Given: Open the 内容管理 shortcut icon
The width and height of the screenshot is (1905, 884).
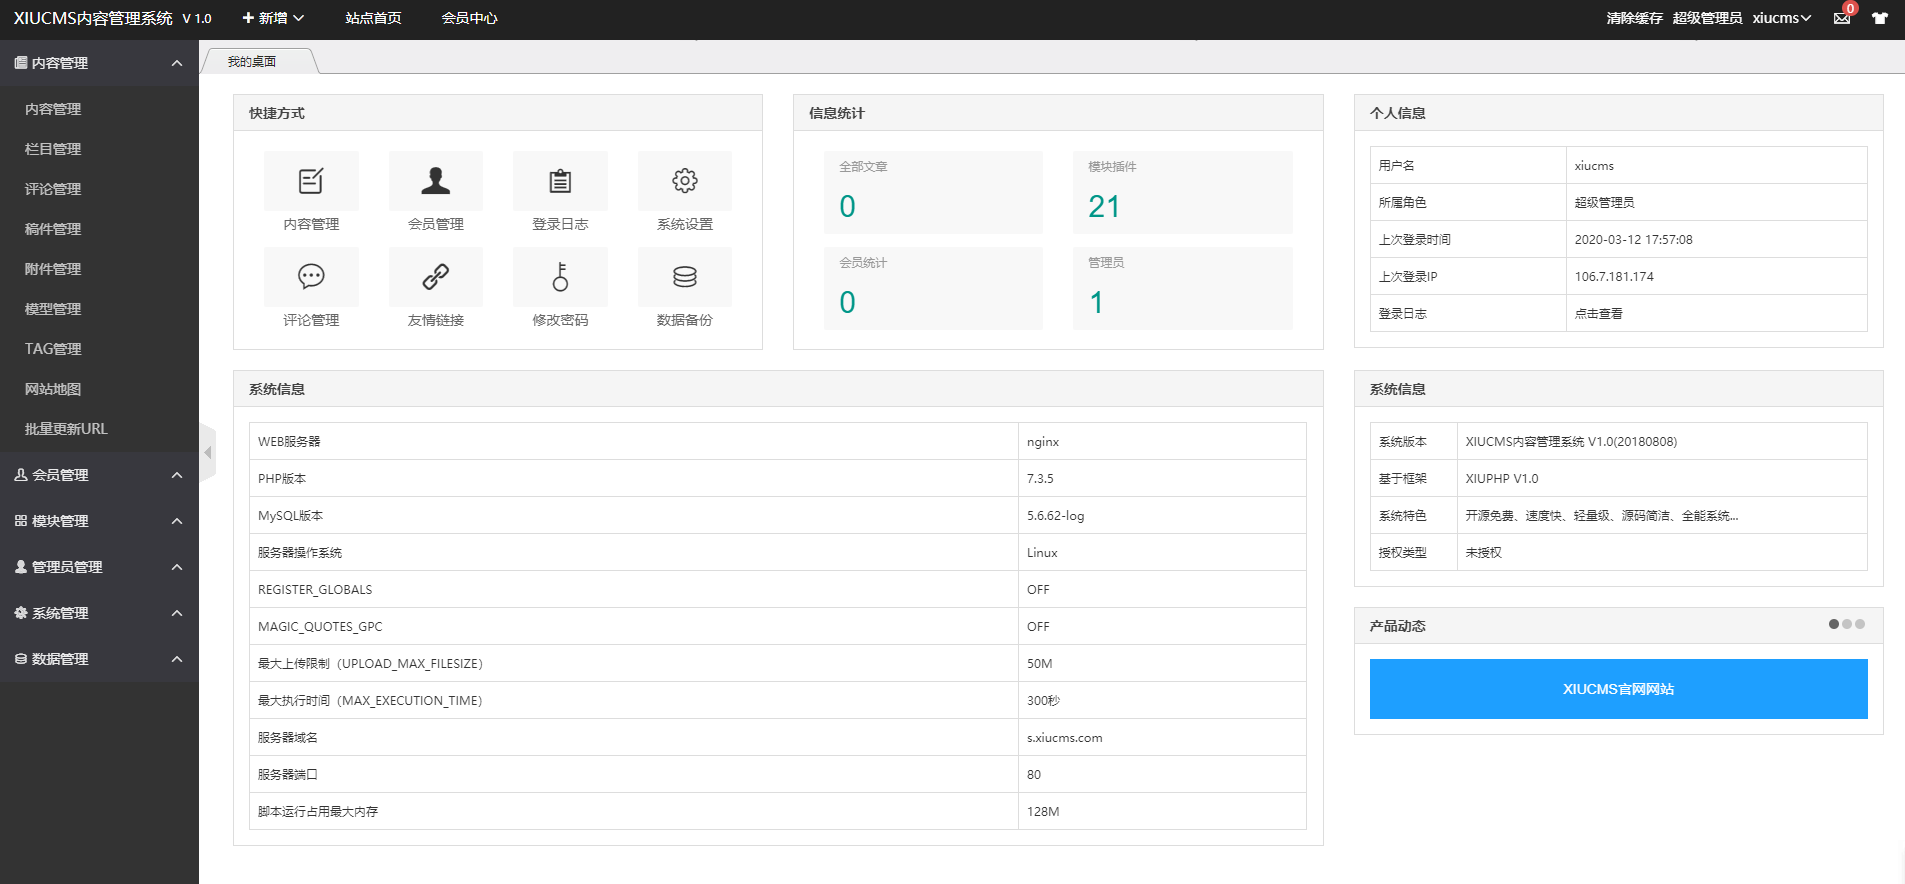Looking at the screenshot, I should 311,181.
